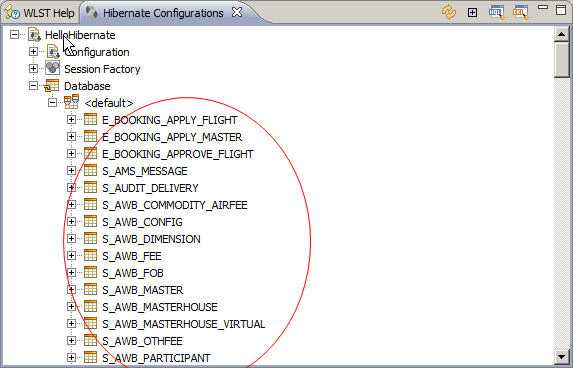
Task: Expand the S_AWB_MASTERHOUSE_VIRTUAL table
Action: point(71,323)
